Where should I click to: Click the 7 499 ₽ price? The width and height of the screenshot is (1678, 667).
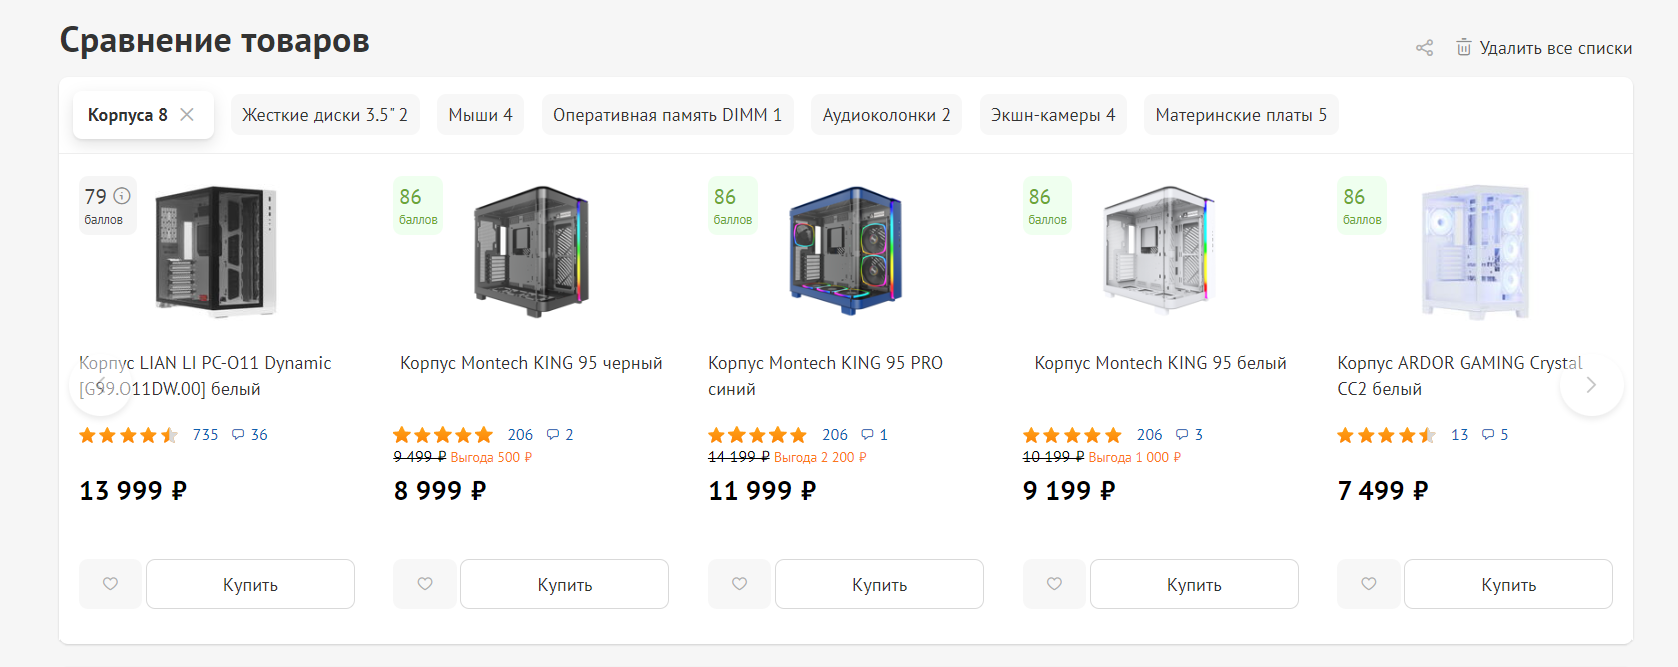tap(1383, 491)
